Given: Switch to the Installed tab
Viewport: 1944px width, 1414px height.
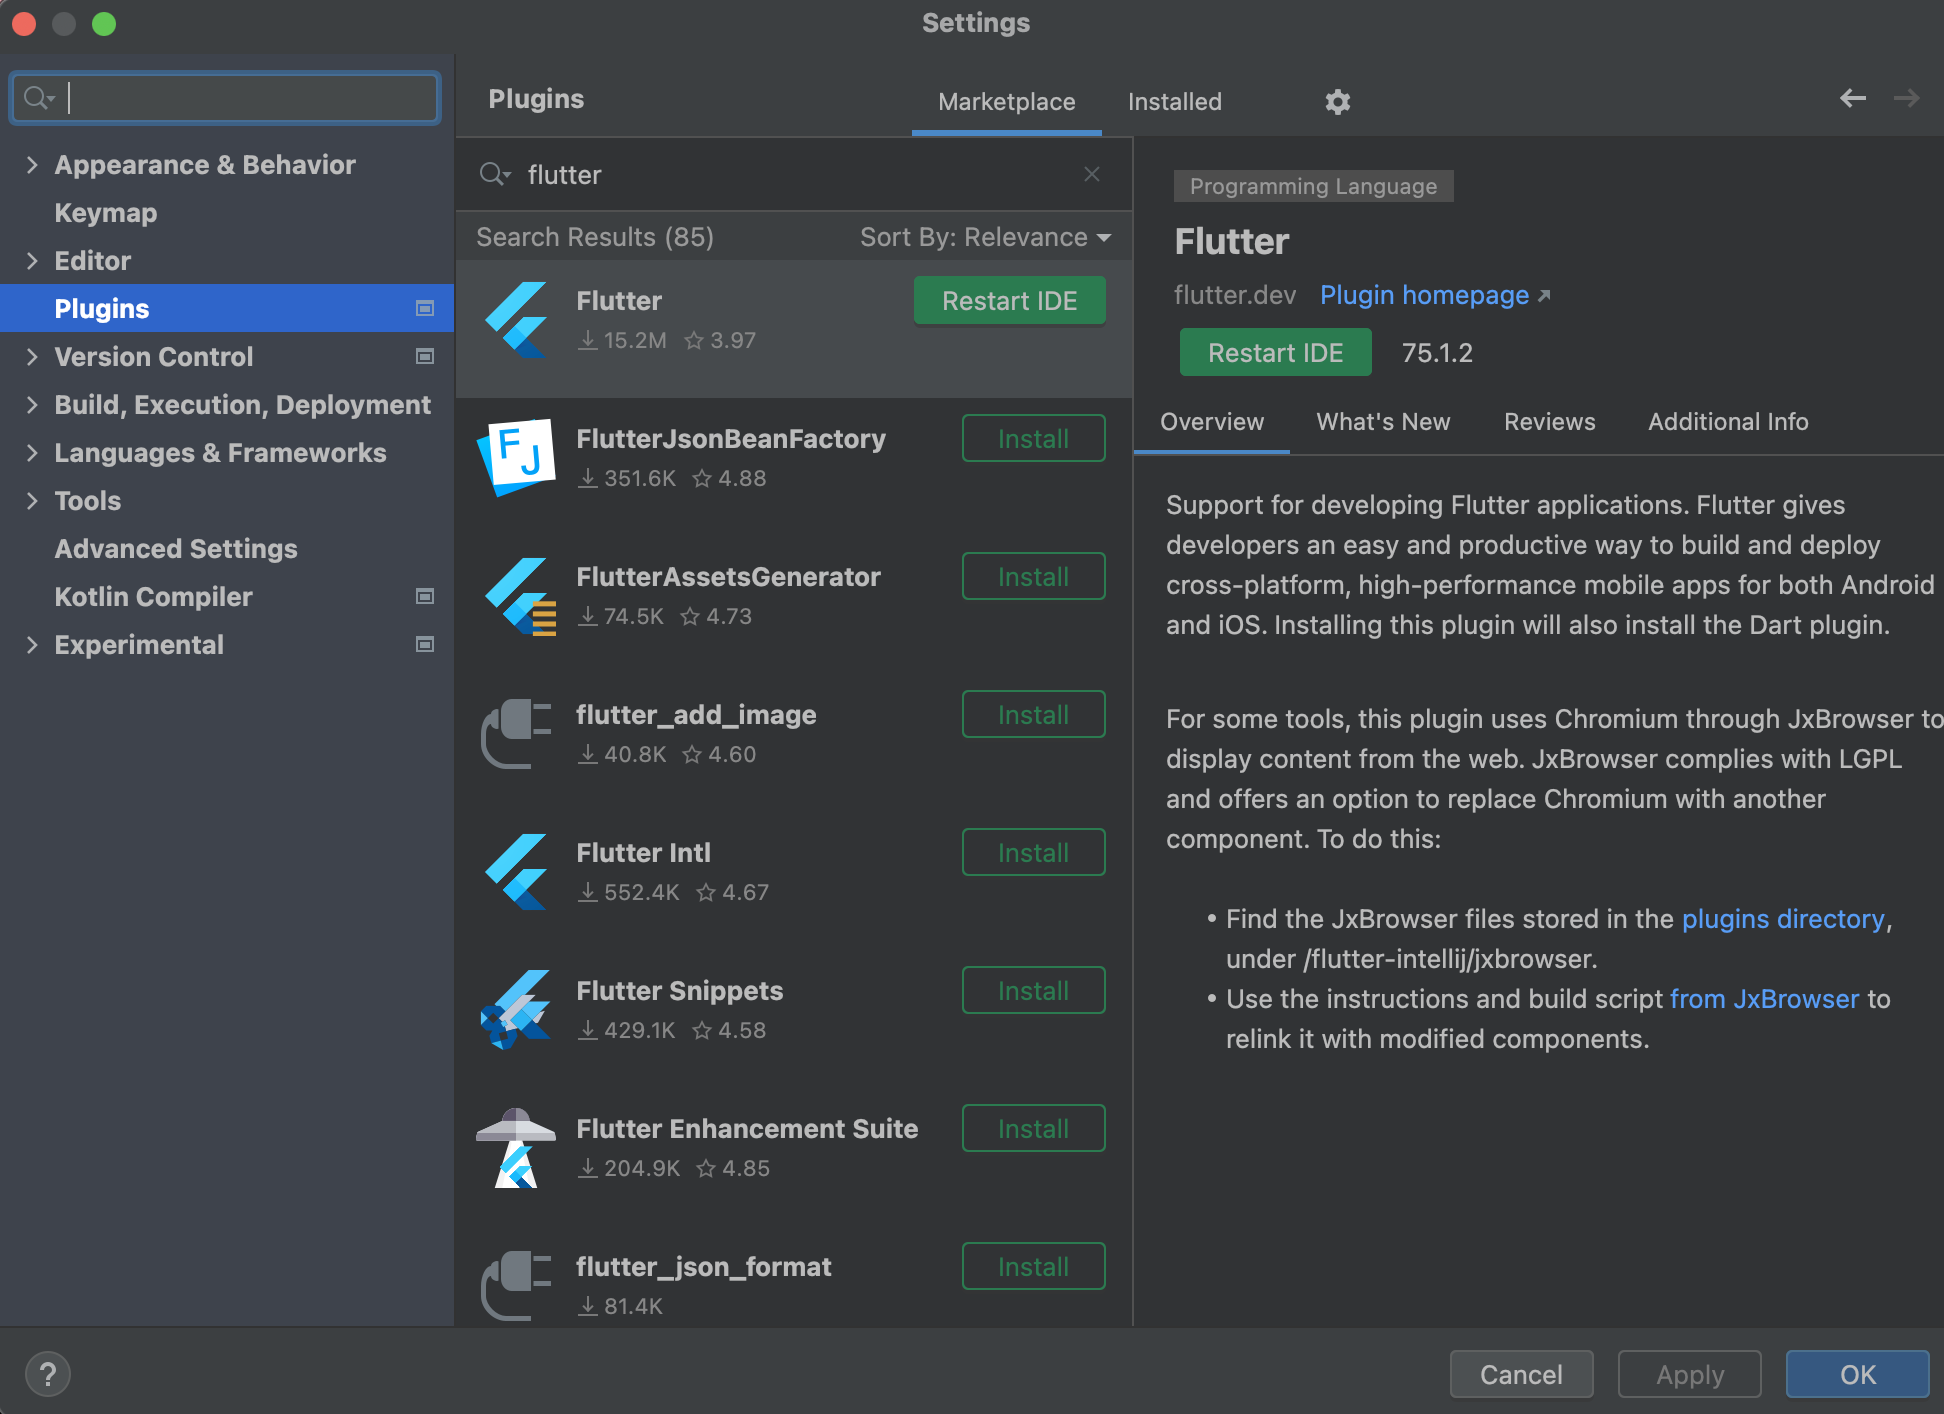Looking at the screenshot, I should 1175,102.
